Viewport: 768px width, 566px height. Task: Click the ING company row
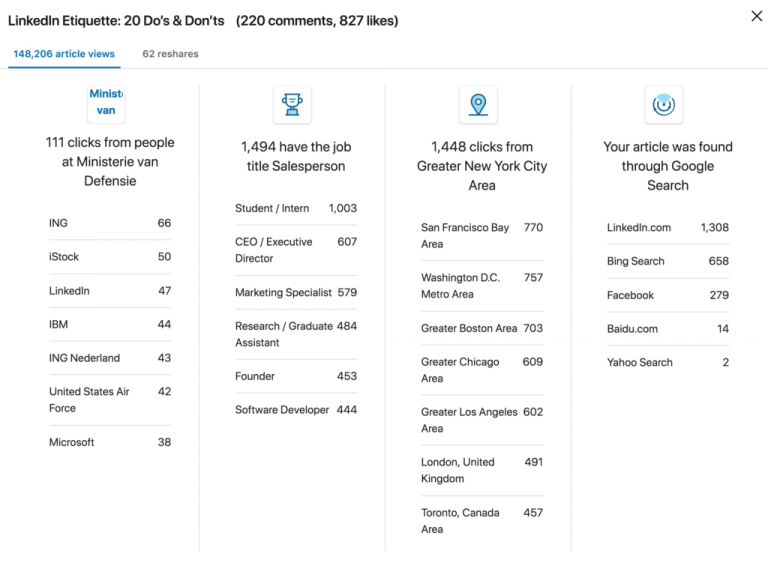click(110, 223)
